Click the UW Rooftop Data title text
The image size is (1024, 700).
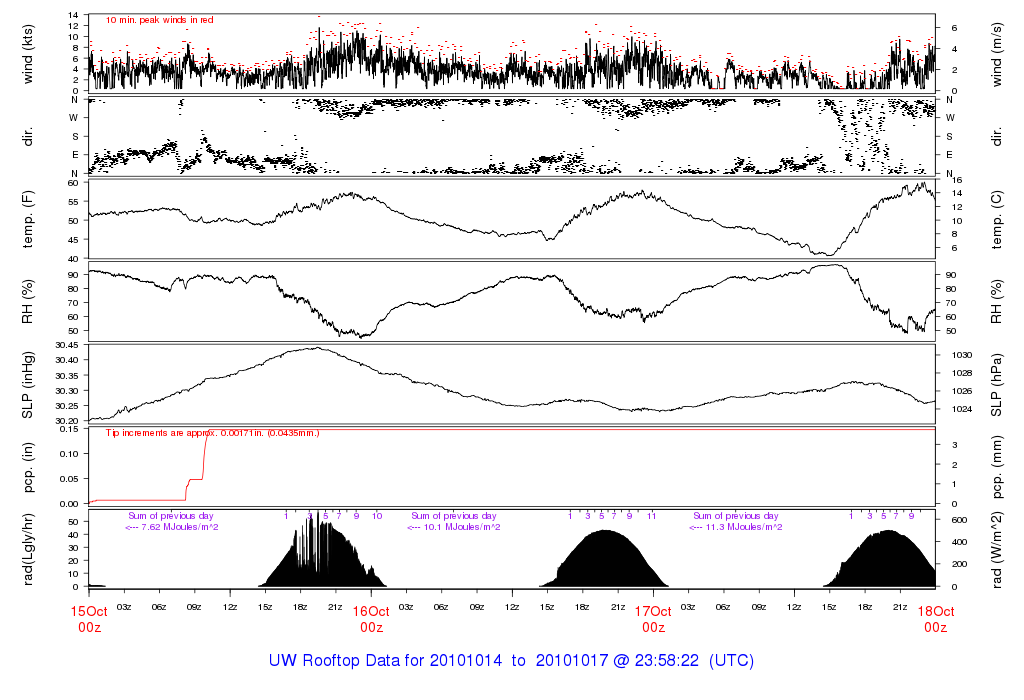[x=511, y=661]
